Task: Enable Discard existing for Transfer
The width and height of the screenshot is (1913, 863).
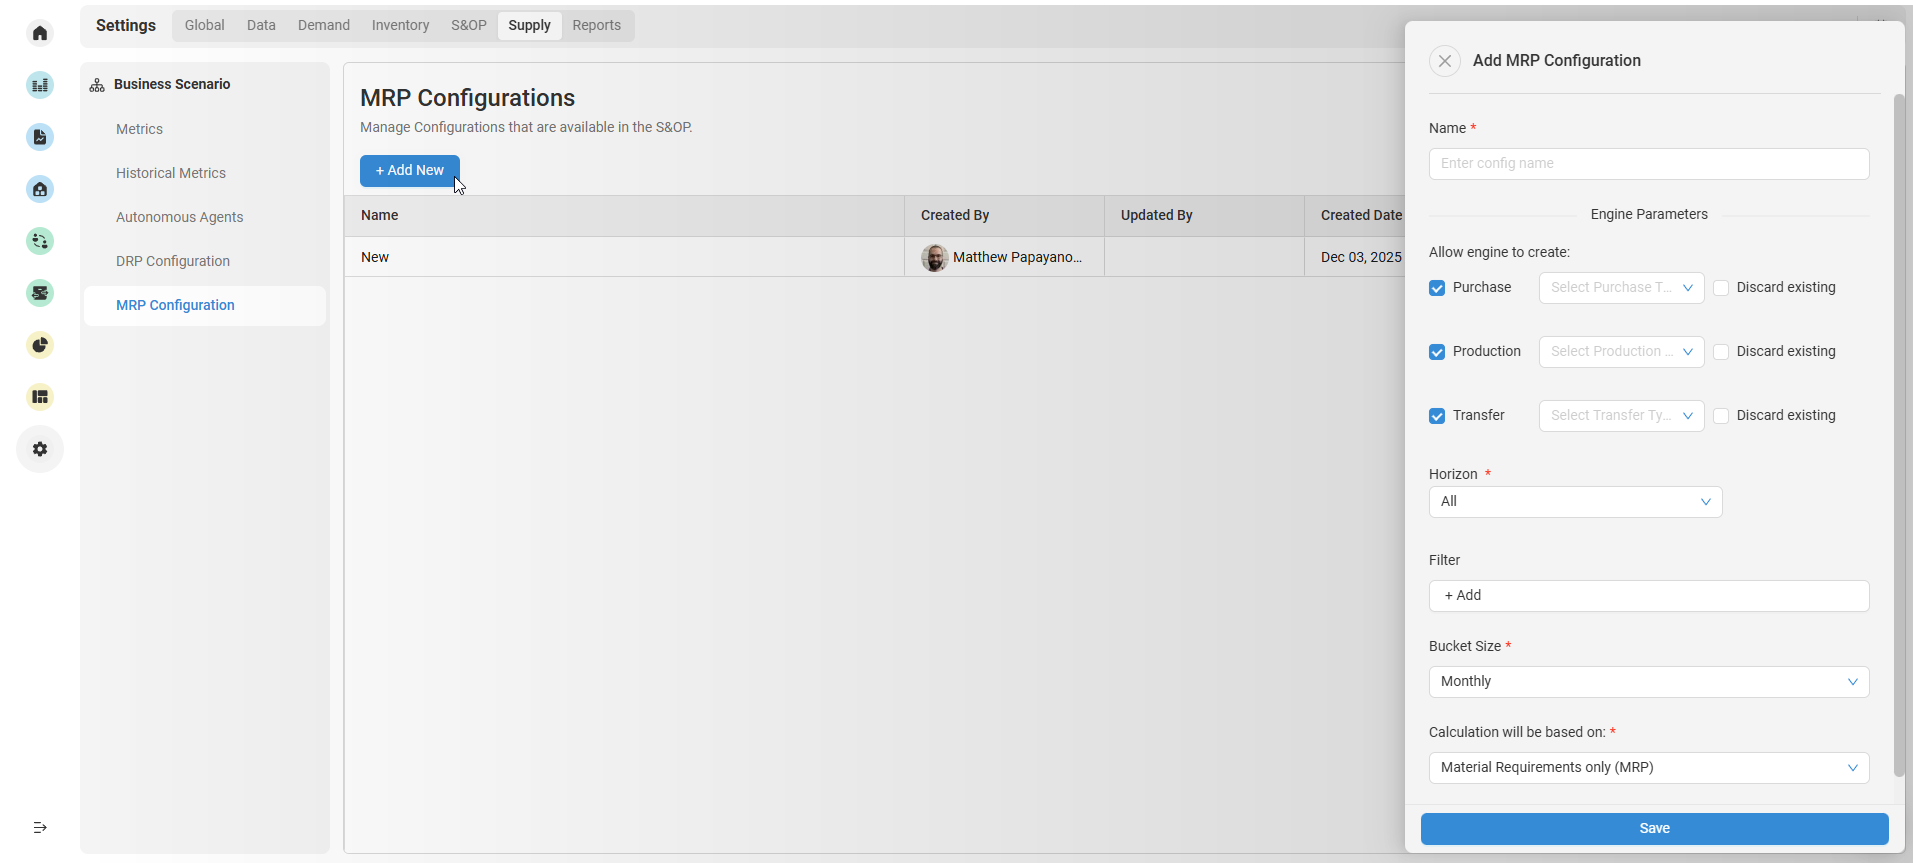Action: click(1721, 416)
